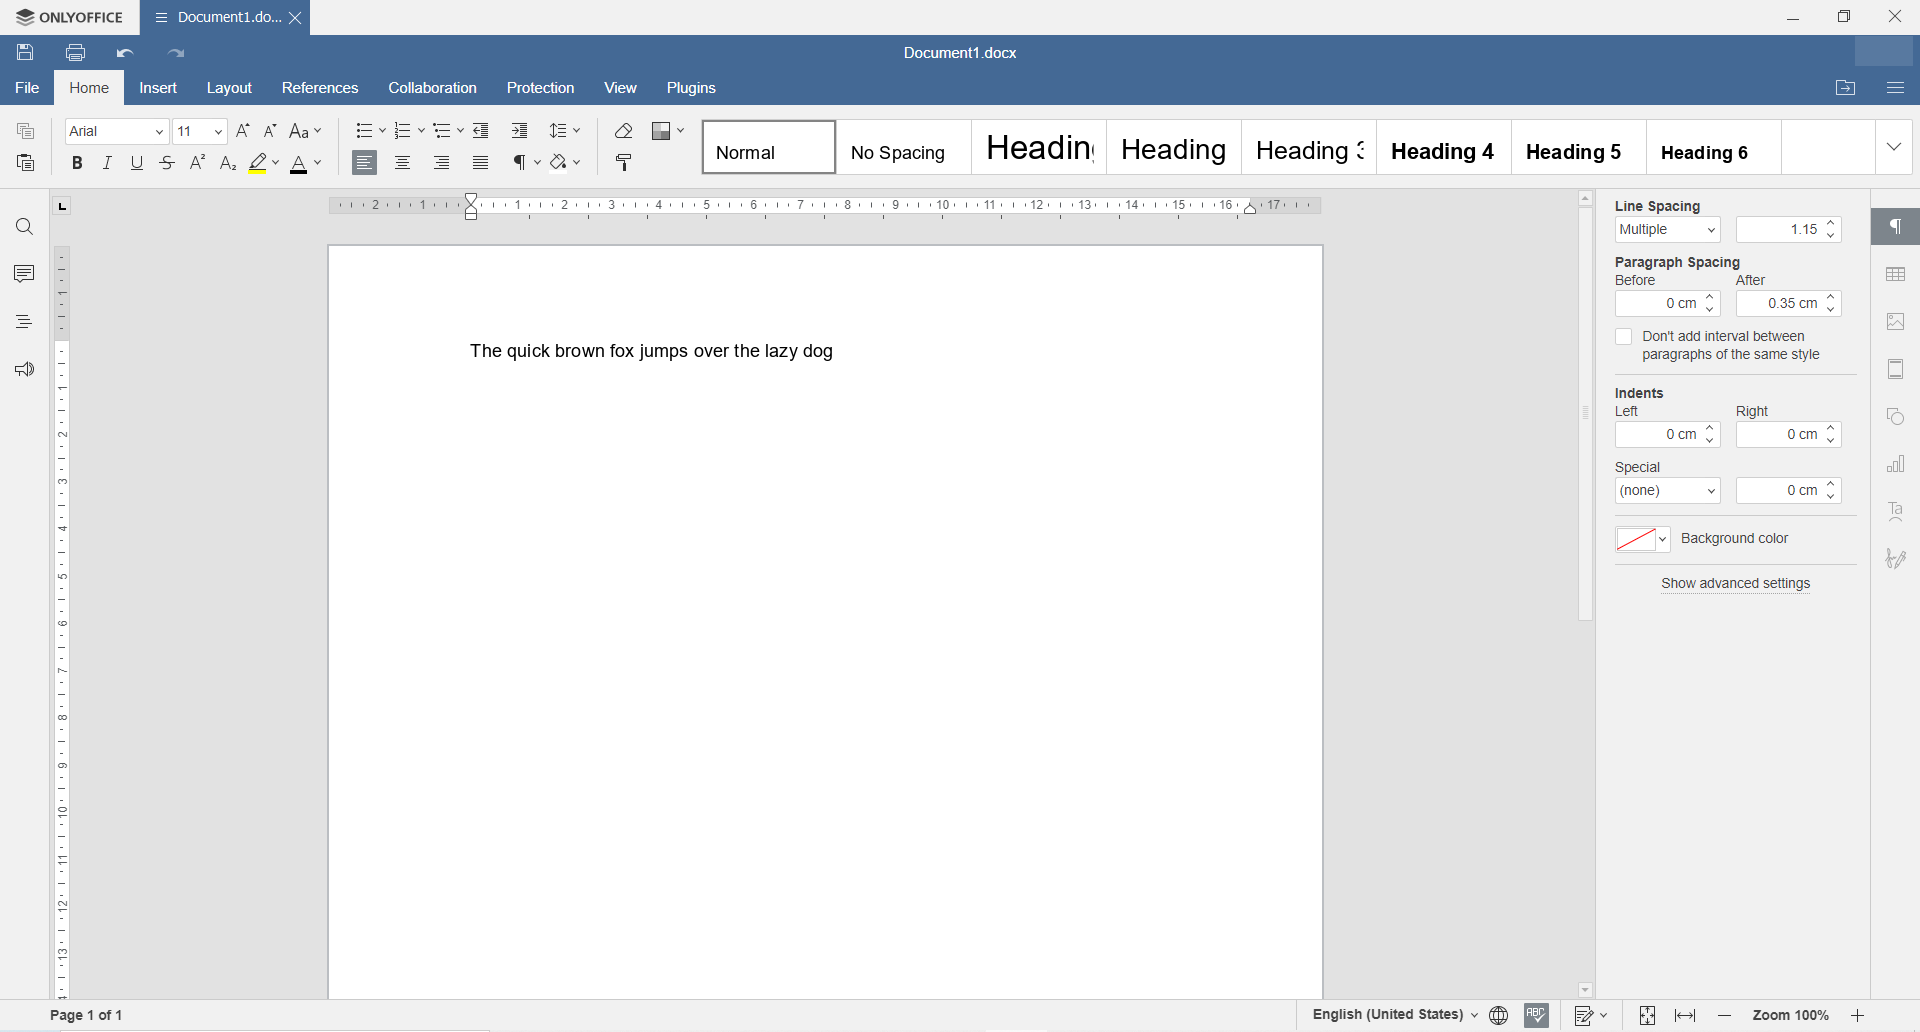1920x1032 pixels.
Task: Click the Print icon
Action: pos(76,53)
